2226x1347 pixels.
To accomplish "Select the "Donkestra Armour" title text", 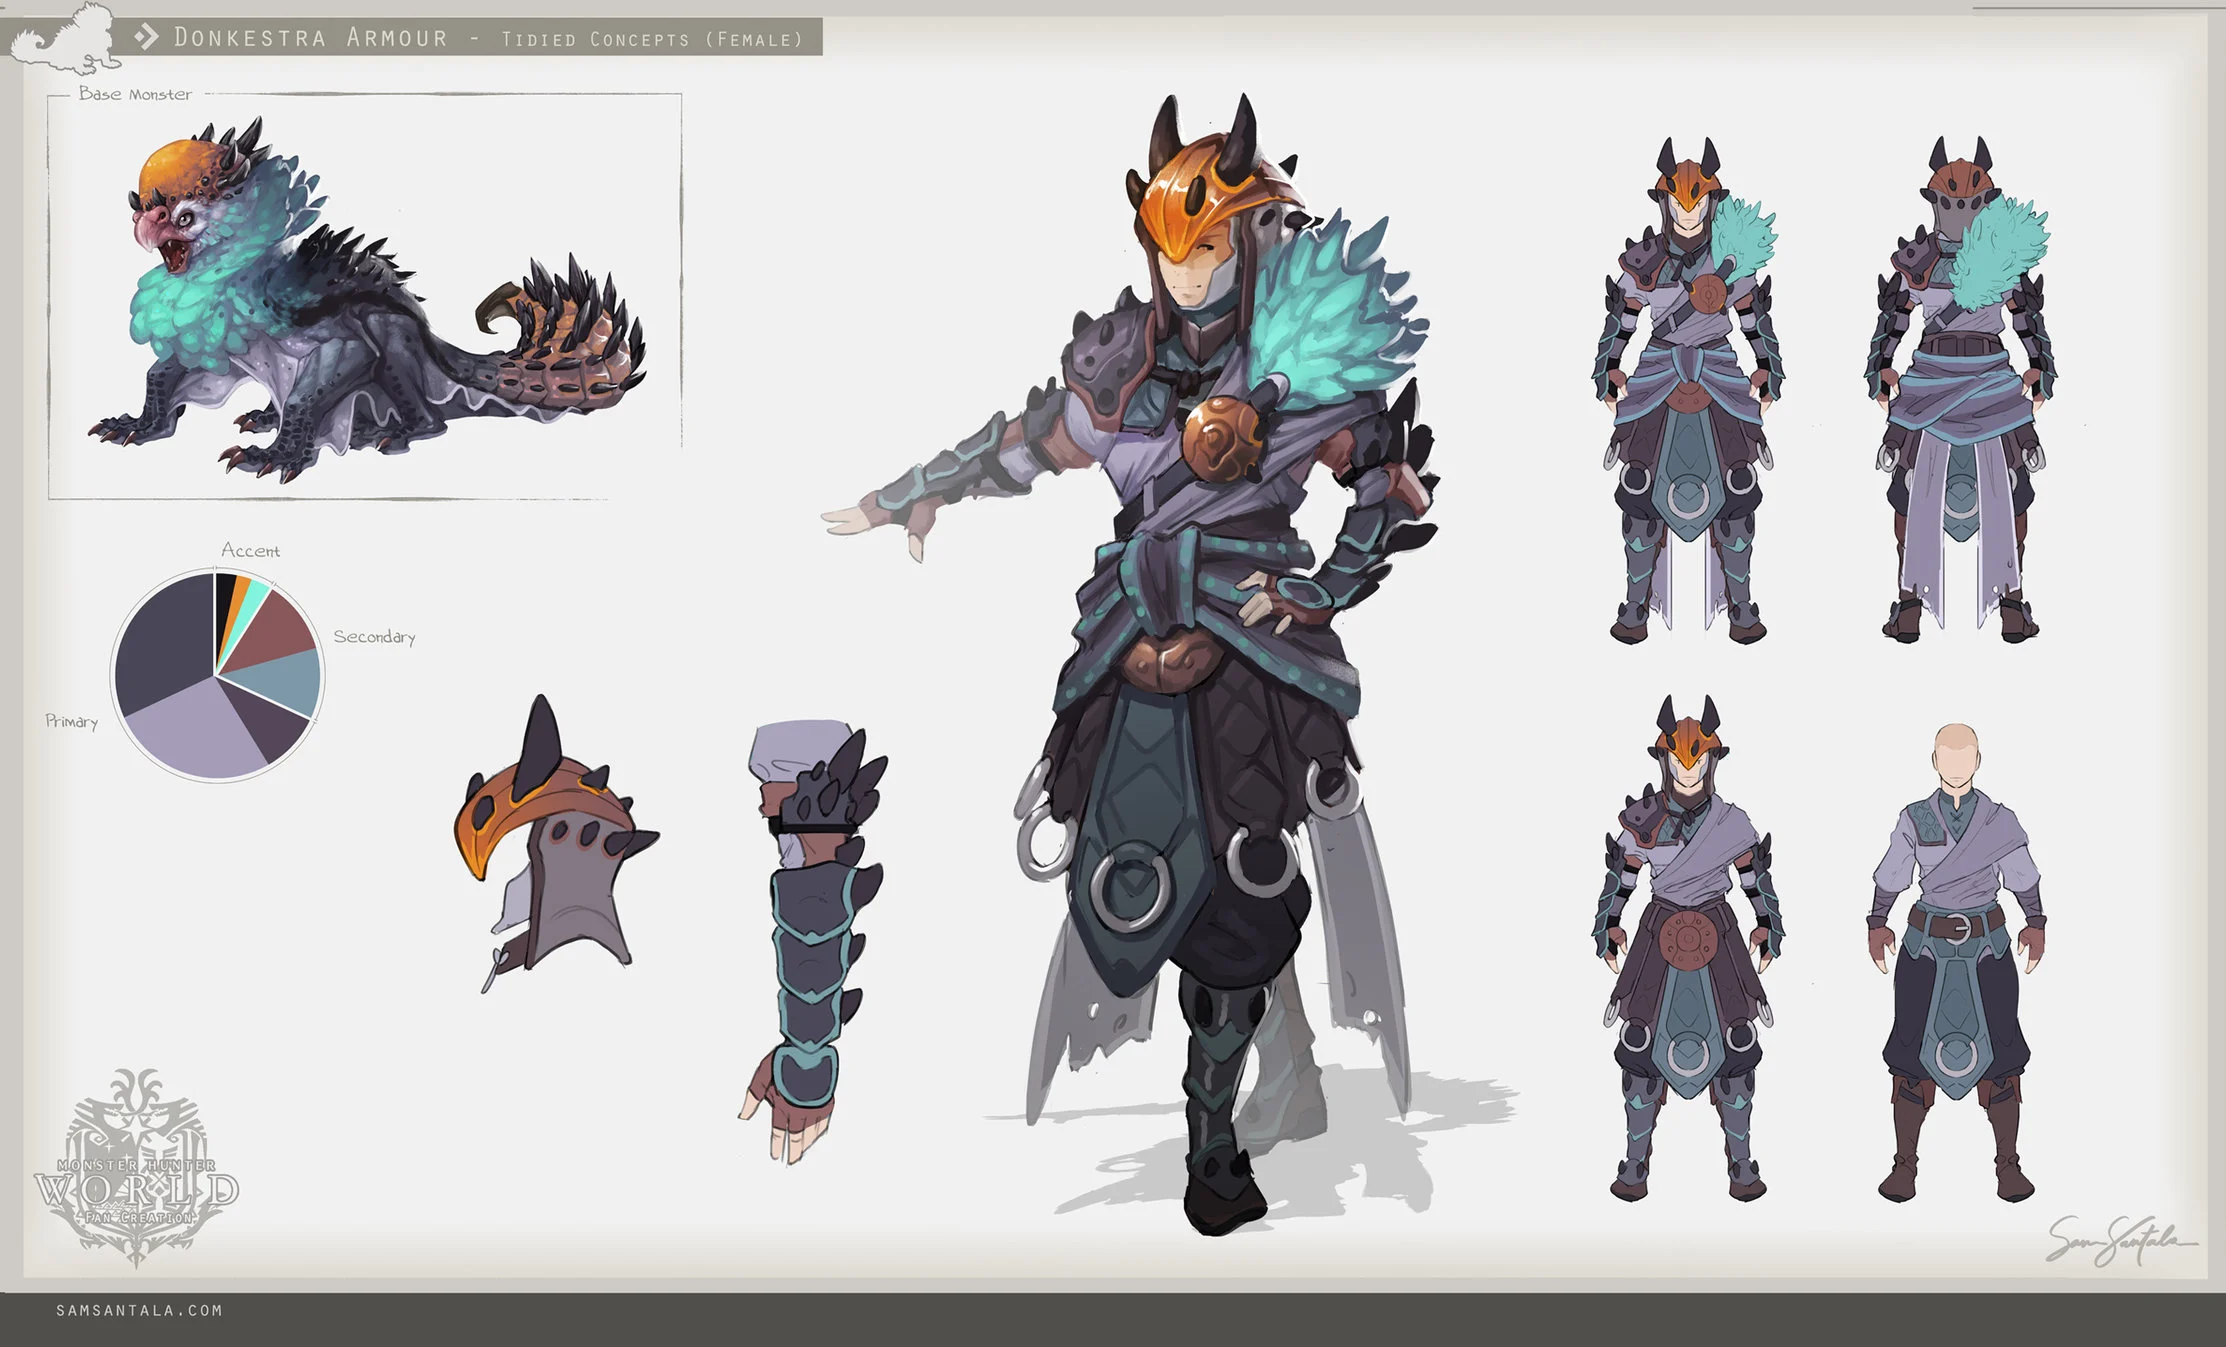I will (x=311, y=38).
